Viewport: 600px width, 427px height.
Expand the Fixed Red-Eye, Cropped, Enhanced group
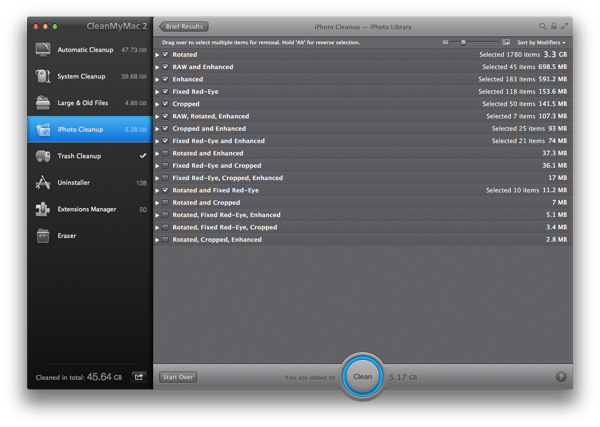point(157,178)
